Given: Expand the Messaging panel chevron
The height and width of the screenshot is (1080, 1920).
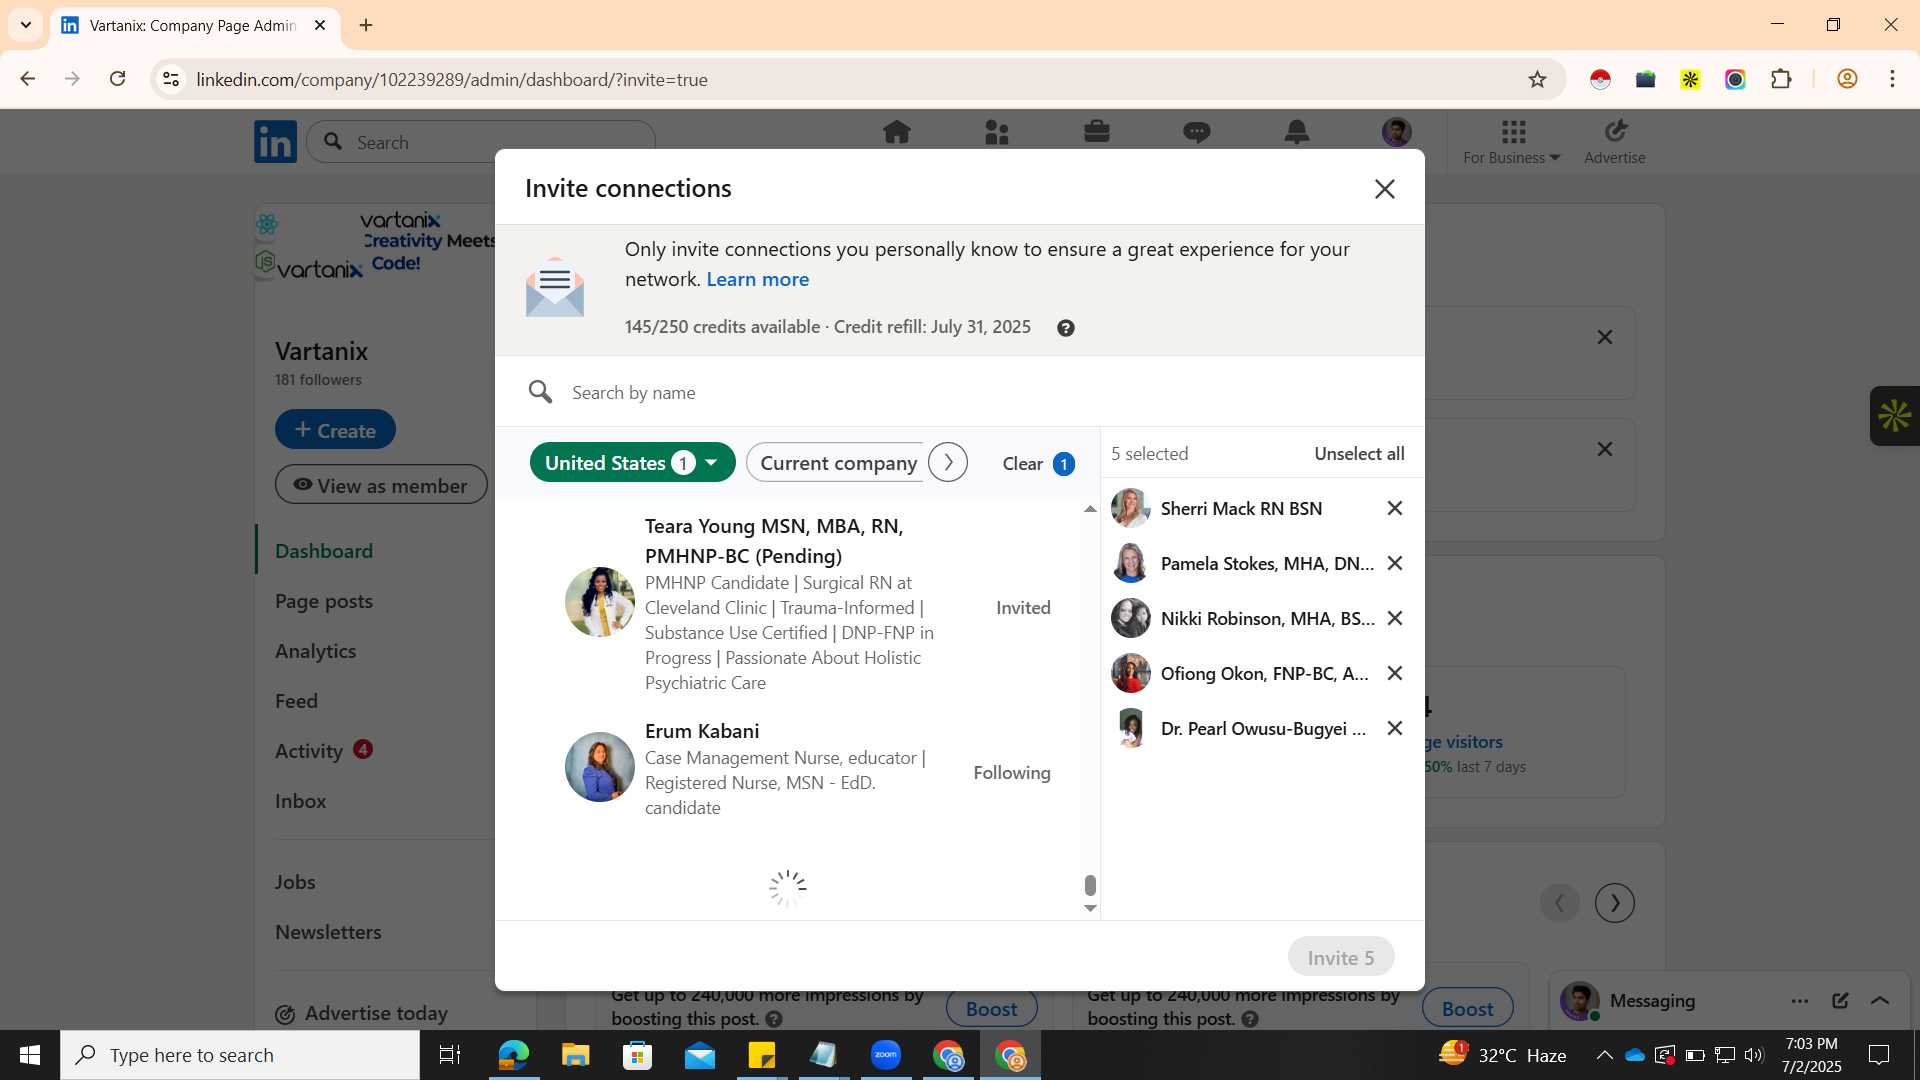Looking at the screenshot, I should coord(1880,1001).
